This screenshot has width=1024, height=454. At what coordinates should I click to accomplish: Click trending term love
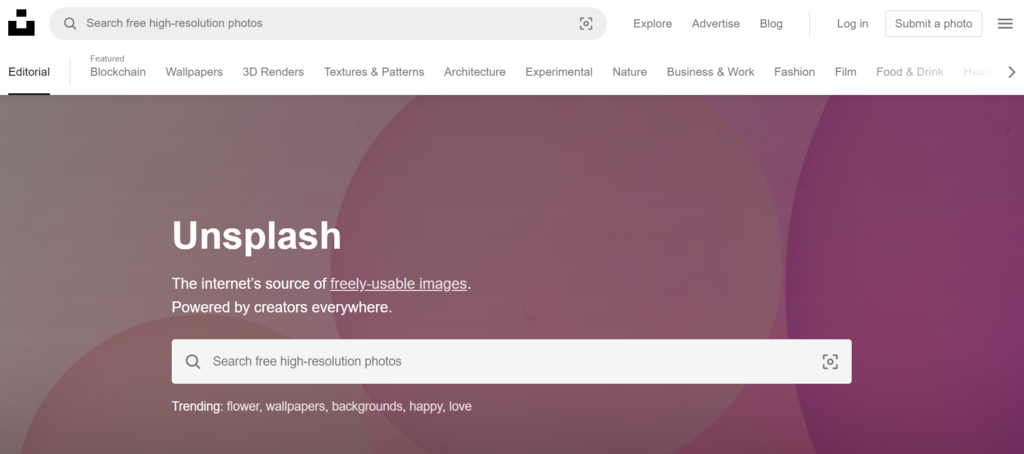[460, 406]
